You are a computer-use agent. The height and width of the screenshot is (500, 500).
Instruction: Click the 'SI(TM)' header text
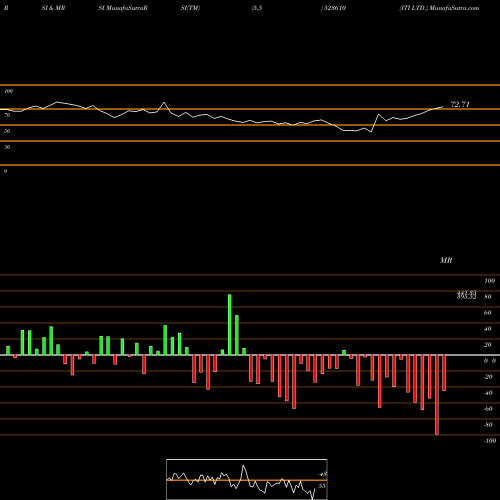190,8
